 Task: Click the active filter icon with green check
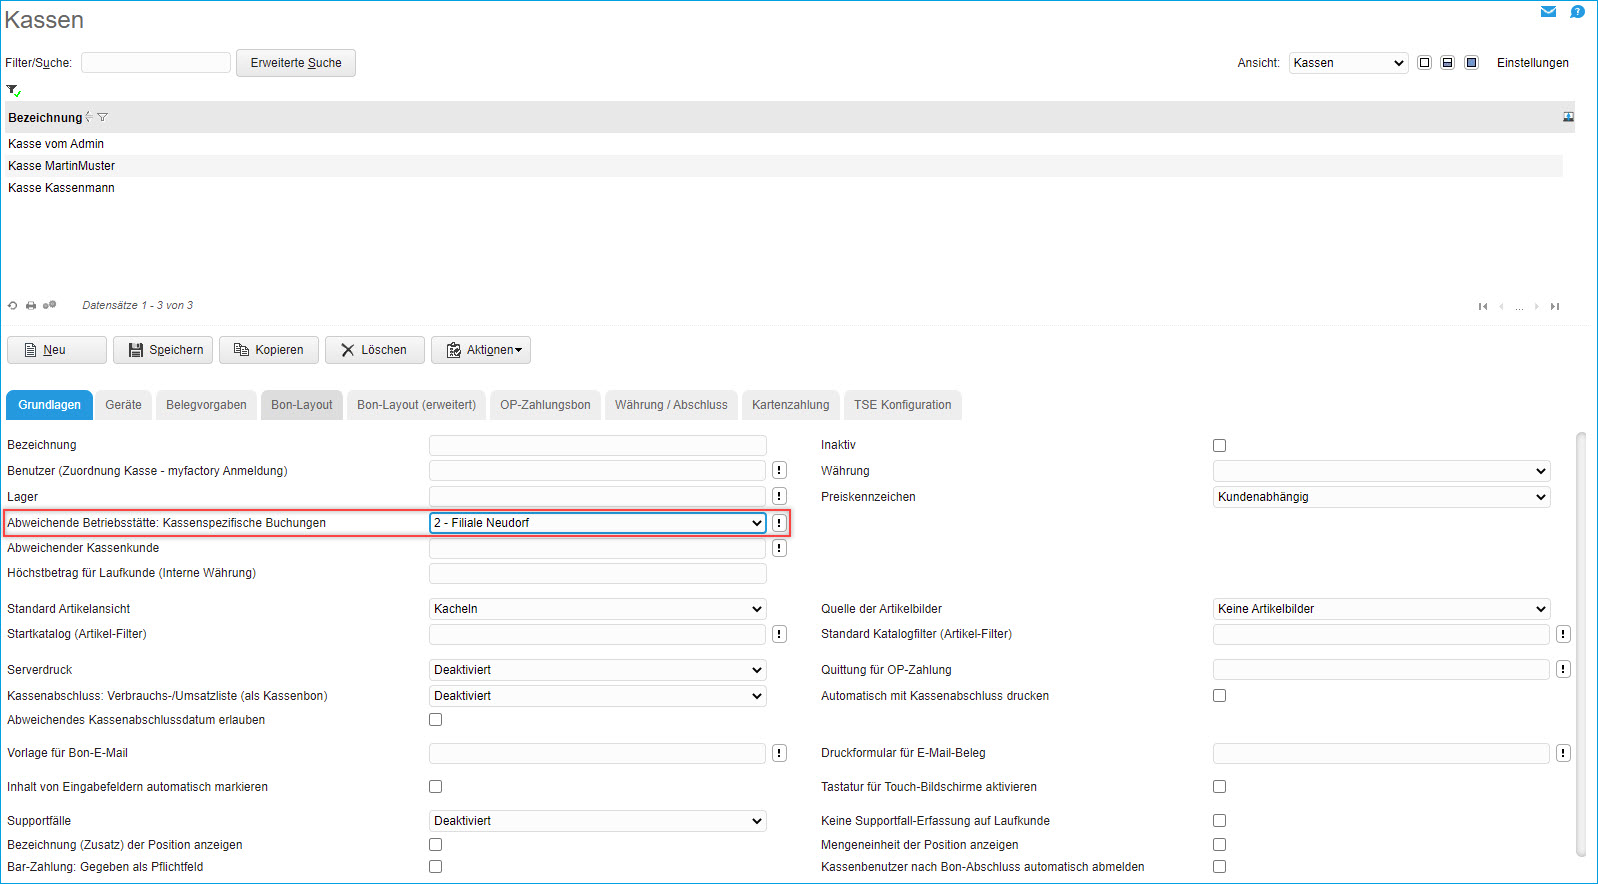click(13, 90)
